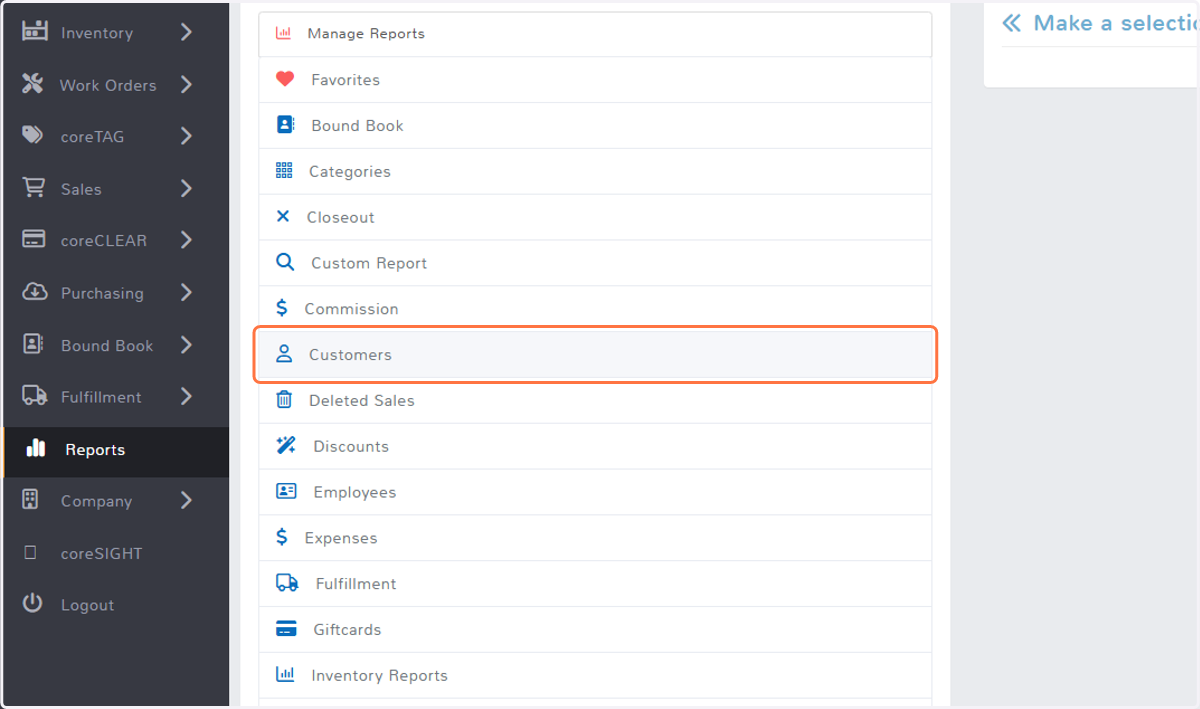
Task: Click the Fulfillment truck icon in sidebar
Action: [35, 396]
